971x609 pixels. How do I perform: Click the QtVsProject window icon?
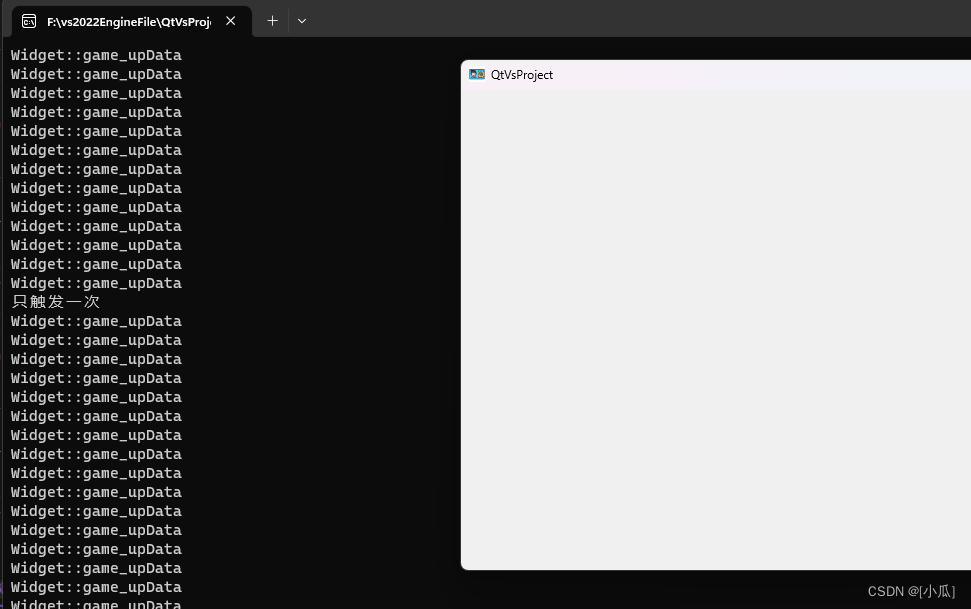(x=477, y=74)
